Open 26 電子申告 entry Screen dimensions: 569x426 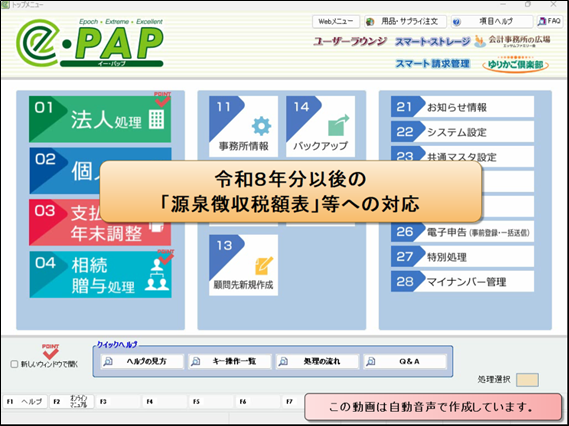coord(462,232)
